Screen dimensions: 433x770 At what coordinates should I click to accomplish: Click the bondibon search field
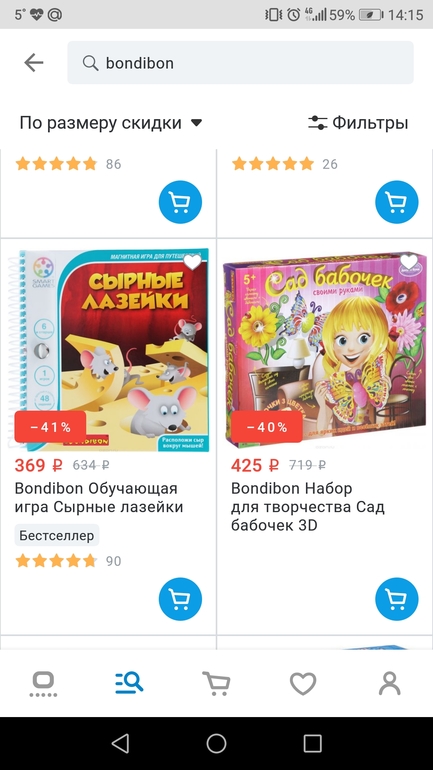pyautogui.click(x=240, y=62)
